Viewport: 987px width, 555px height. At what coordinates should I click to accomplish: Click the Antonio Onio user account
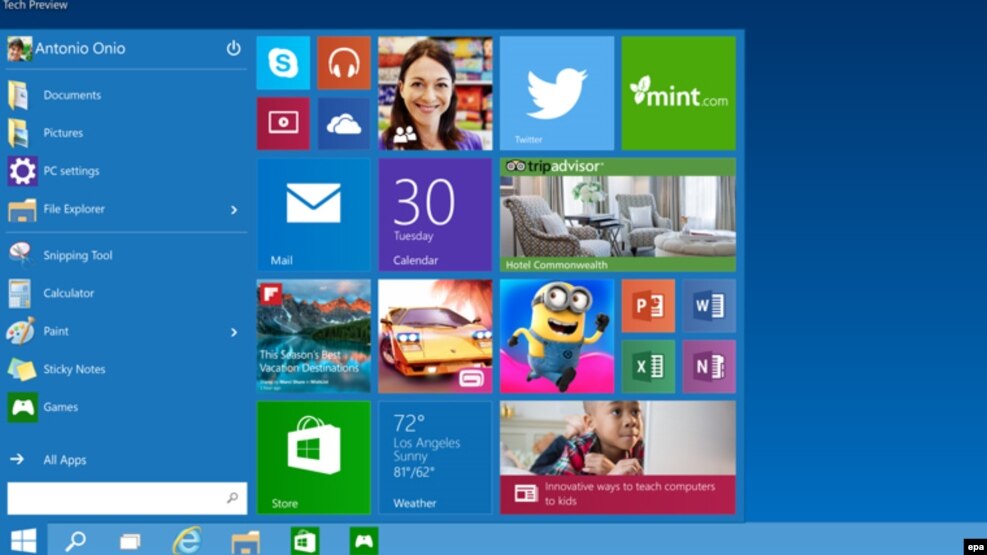(66, 48)
